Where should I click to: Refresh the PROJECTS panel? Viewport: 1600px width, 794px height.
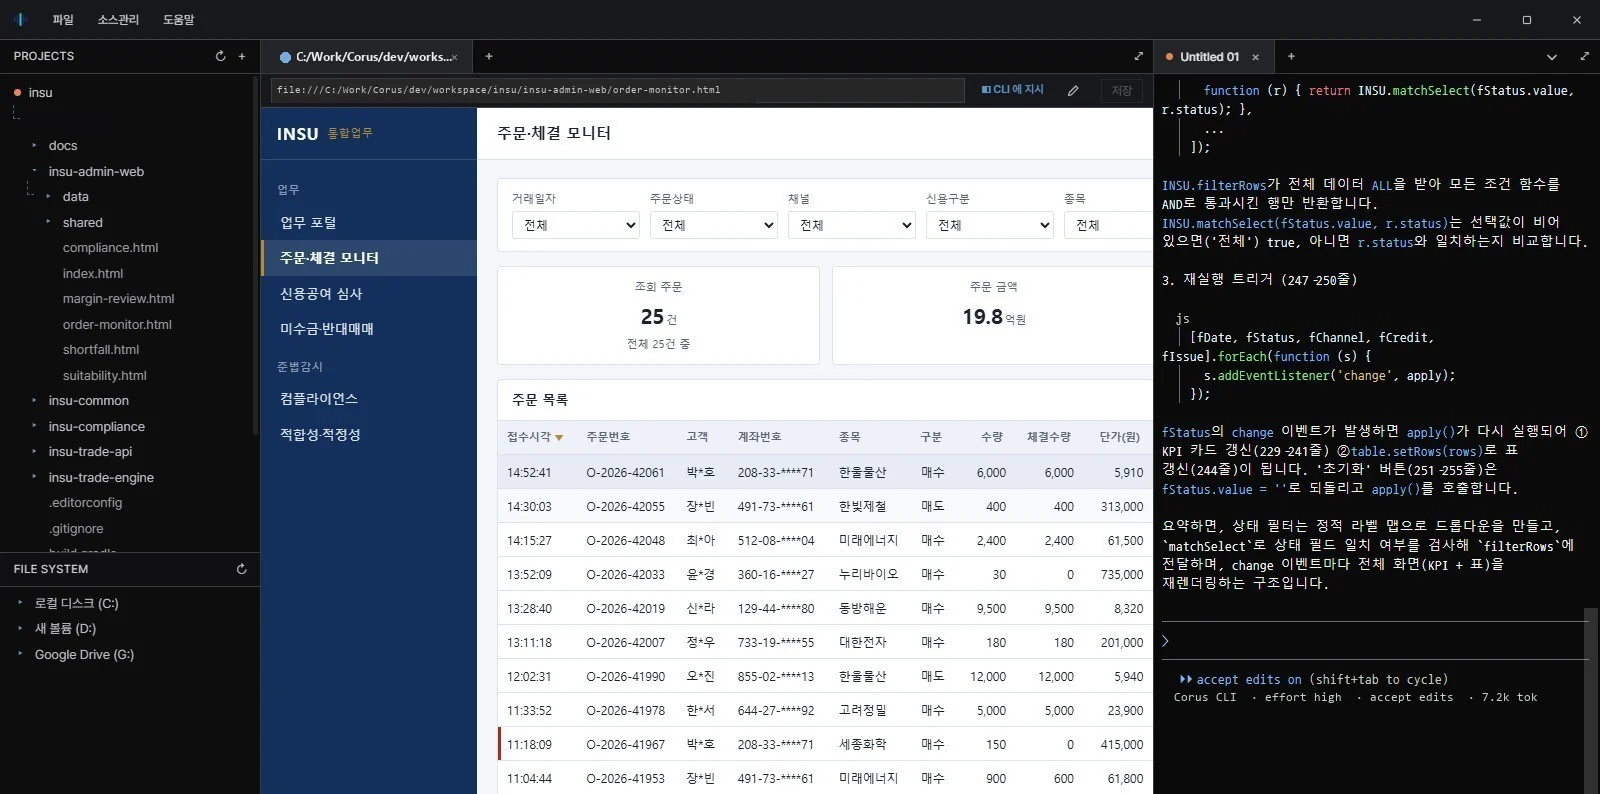click(x=220, y=56)
